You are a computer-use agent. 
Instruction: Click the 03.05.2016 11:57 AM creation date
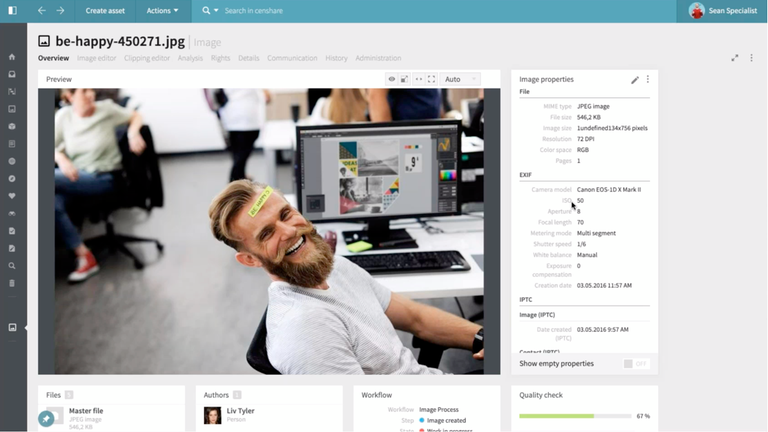[604, 285]
